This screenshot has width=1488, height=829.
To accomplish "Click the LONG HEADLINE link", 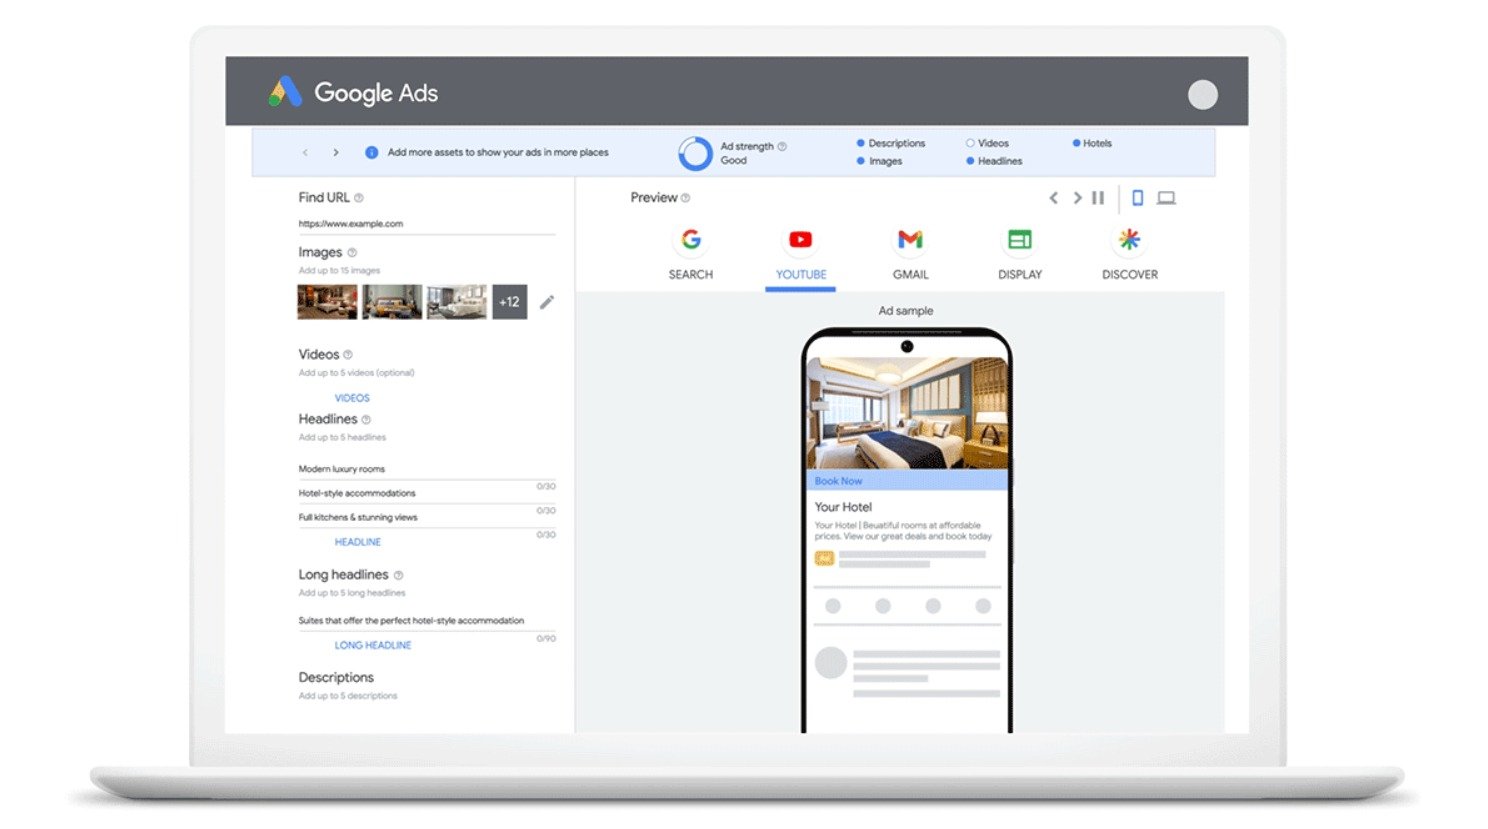I will point(372,645).
